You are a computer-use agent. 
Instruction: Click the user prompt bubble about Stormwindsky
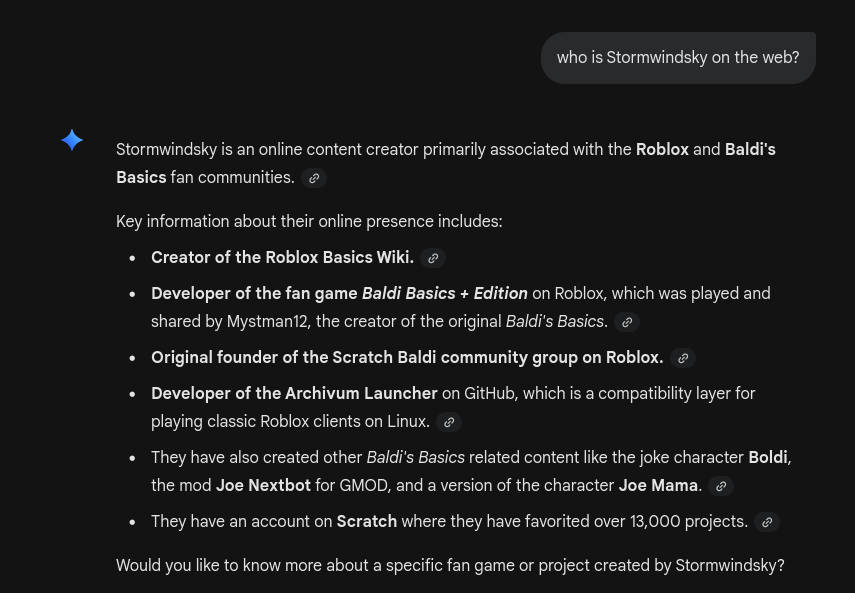(678, 58)
